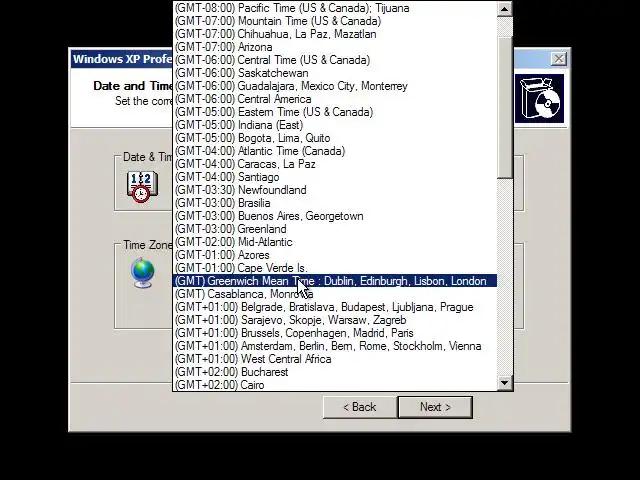Close the Windows XP setup dialog
This screenshot has width=640, height=480.
pyautogui.click(x=558, y=59)
